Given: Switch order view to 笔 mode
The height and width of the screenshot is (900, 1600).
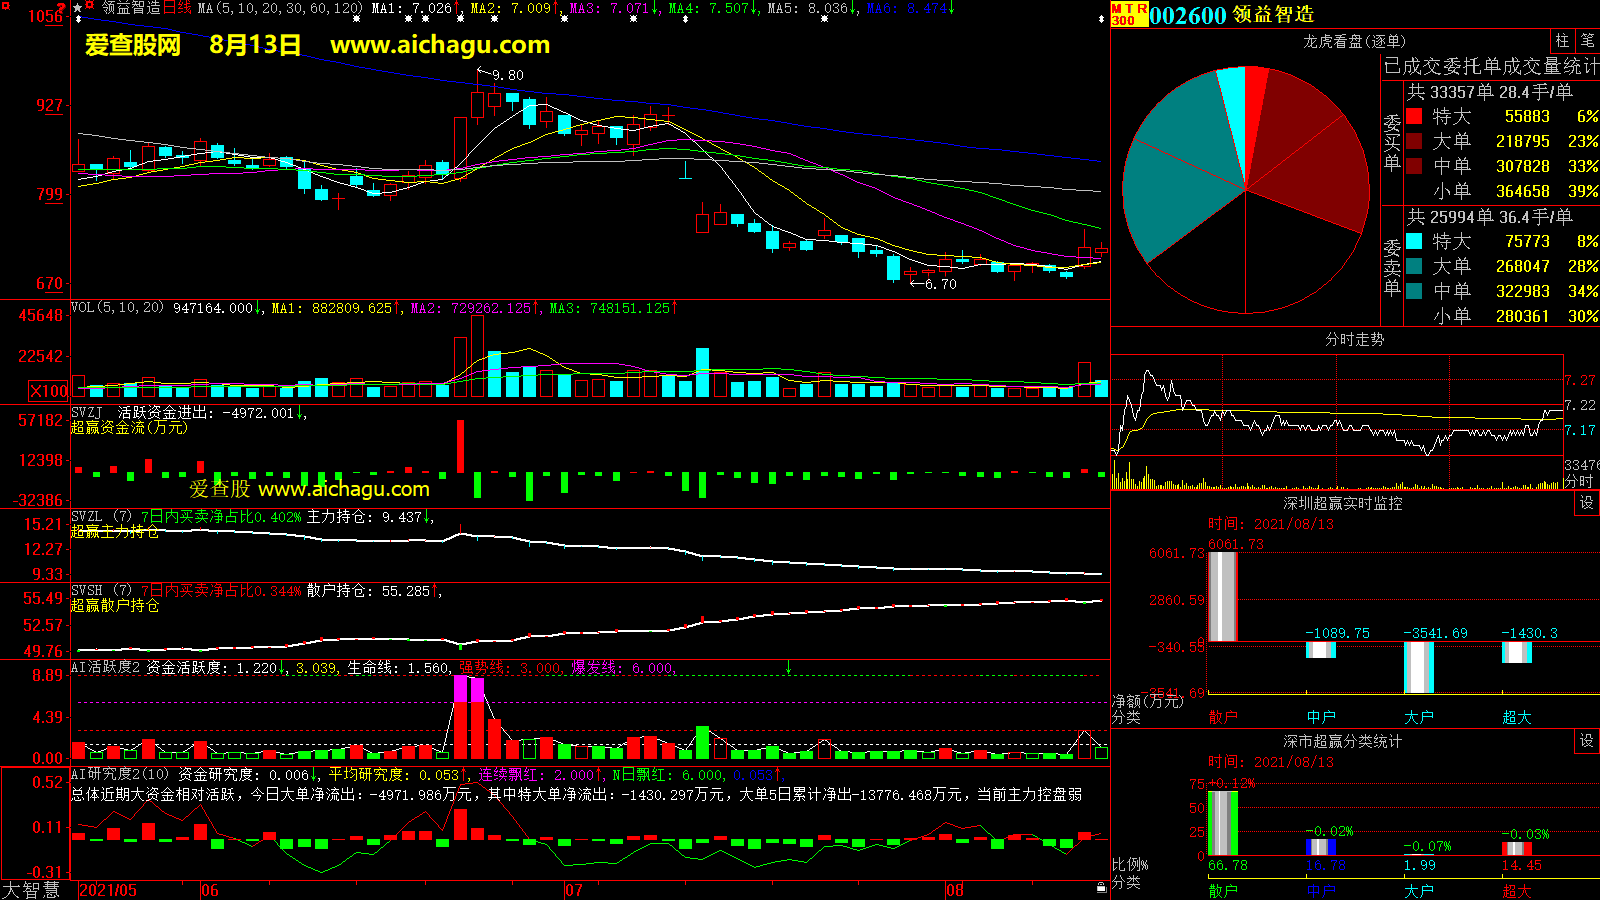Looking at the screenshot, I should tap(1588, 41).
